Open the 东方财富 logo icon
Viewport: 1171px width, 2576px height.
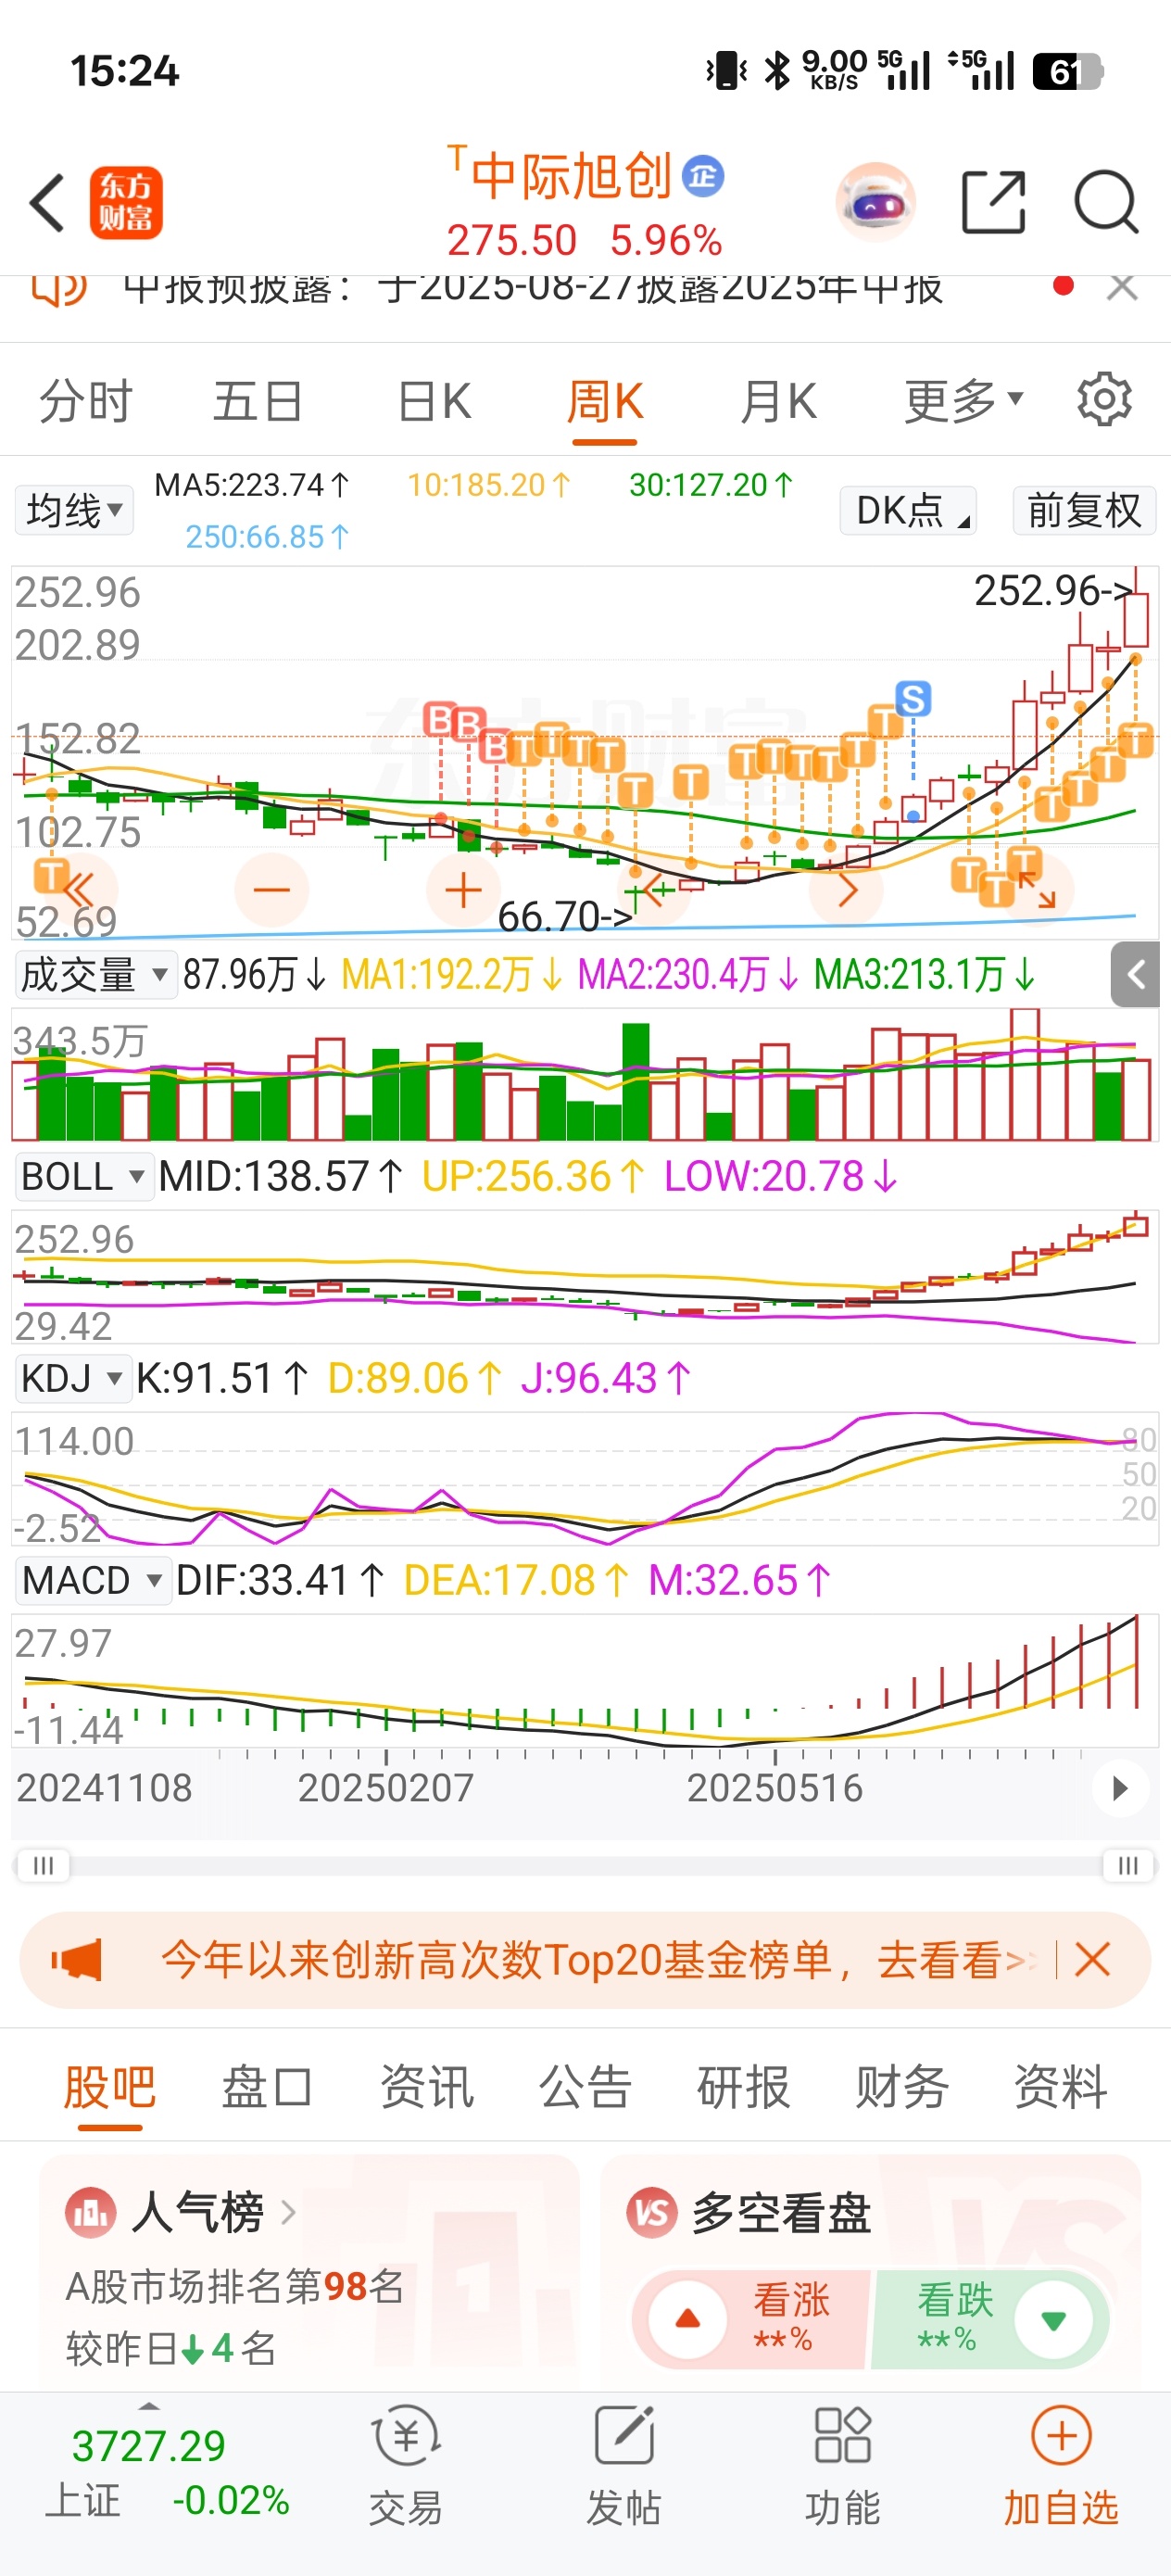coord(126,203)
